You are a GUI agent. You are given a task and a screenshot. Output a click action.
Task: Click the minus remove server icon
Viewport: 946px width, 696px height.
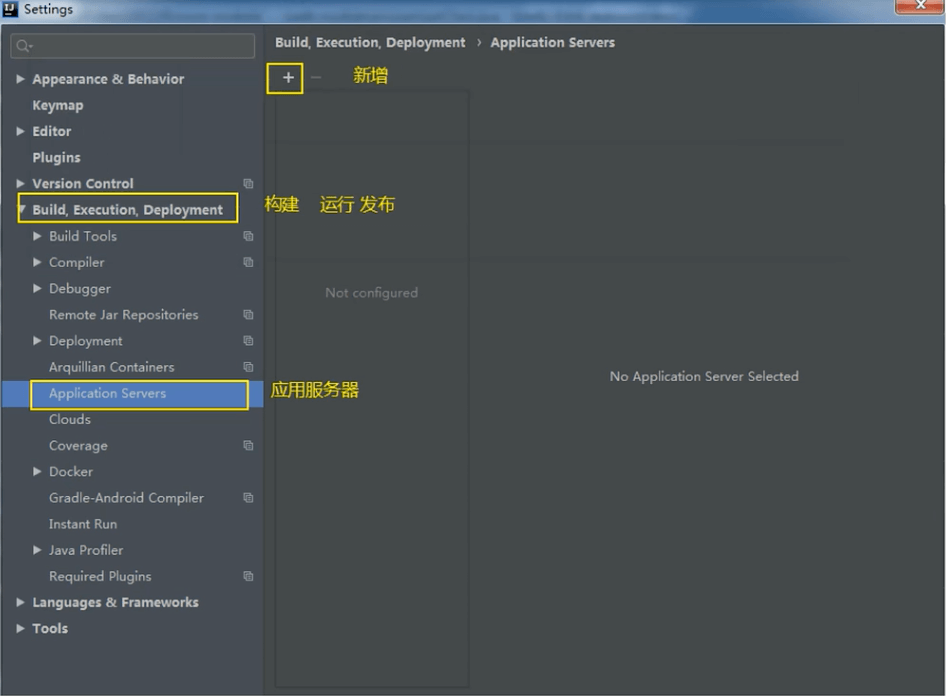tap(316, 78)
